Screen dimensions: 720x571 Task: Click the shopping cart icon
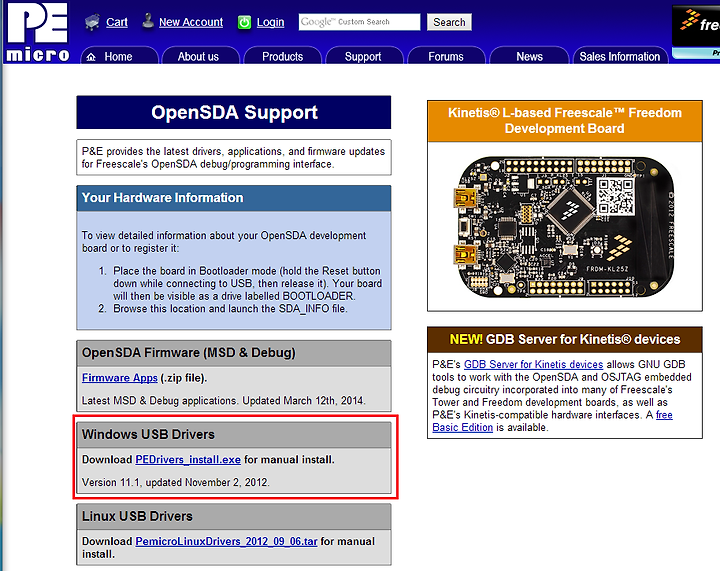[93, 22]
